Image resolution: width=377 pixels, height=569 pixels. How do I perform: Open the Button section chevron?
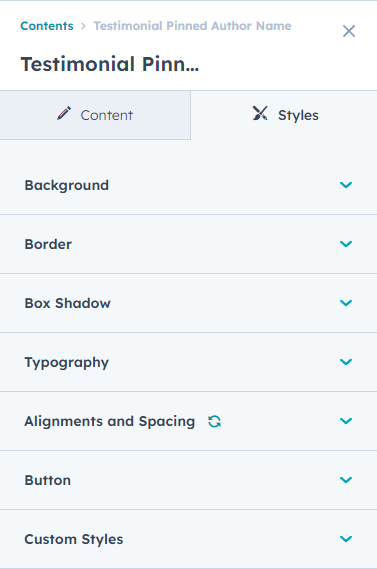(x=346, y=480)
